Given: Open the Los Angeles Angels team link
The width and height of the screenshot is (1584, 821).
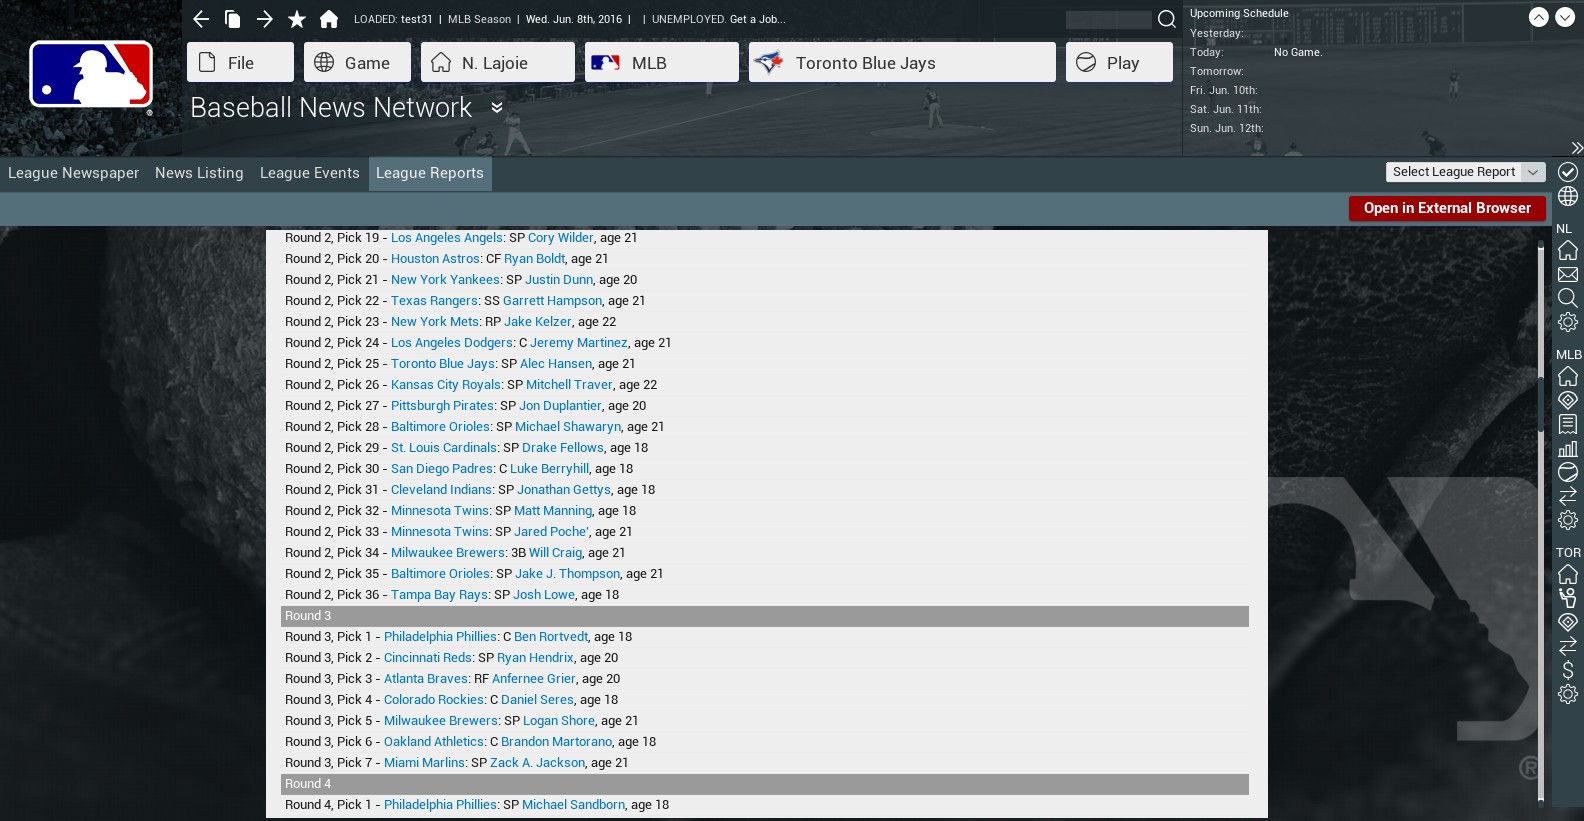Looking at the screenshot, I should tap(447, 238).
